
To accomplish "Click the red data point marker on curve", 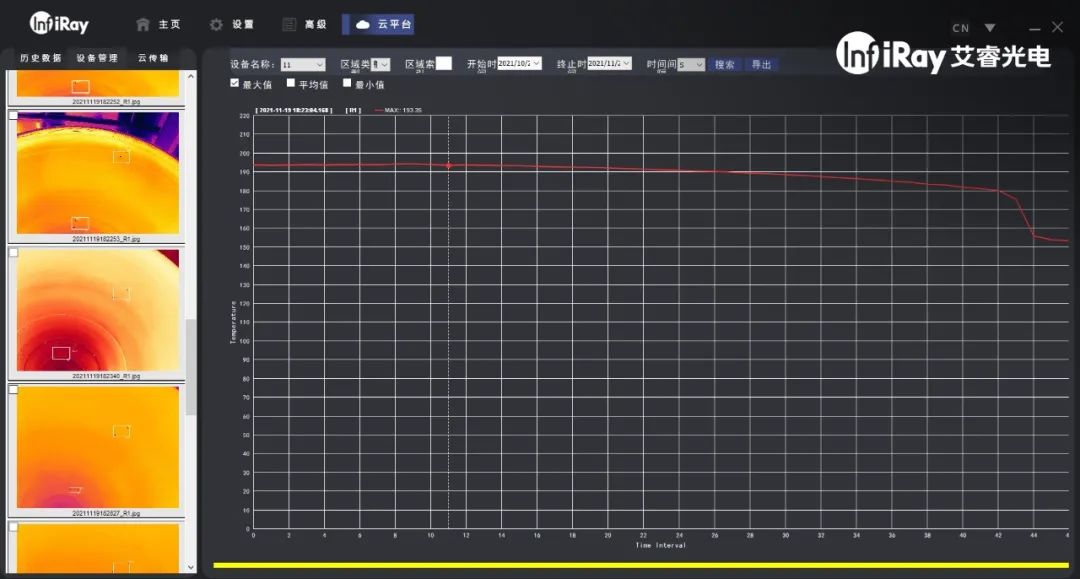I will coord(448,165).
